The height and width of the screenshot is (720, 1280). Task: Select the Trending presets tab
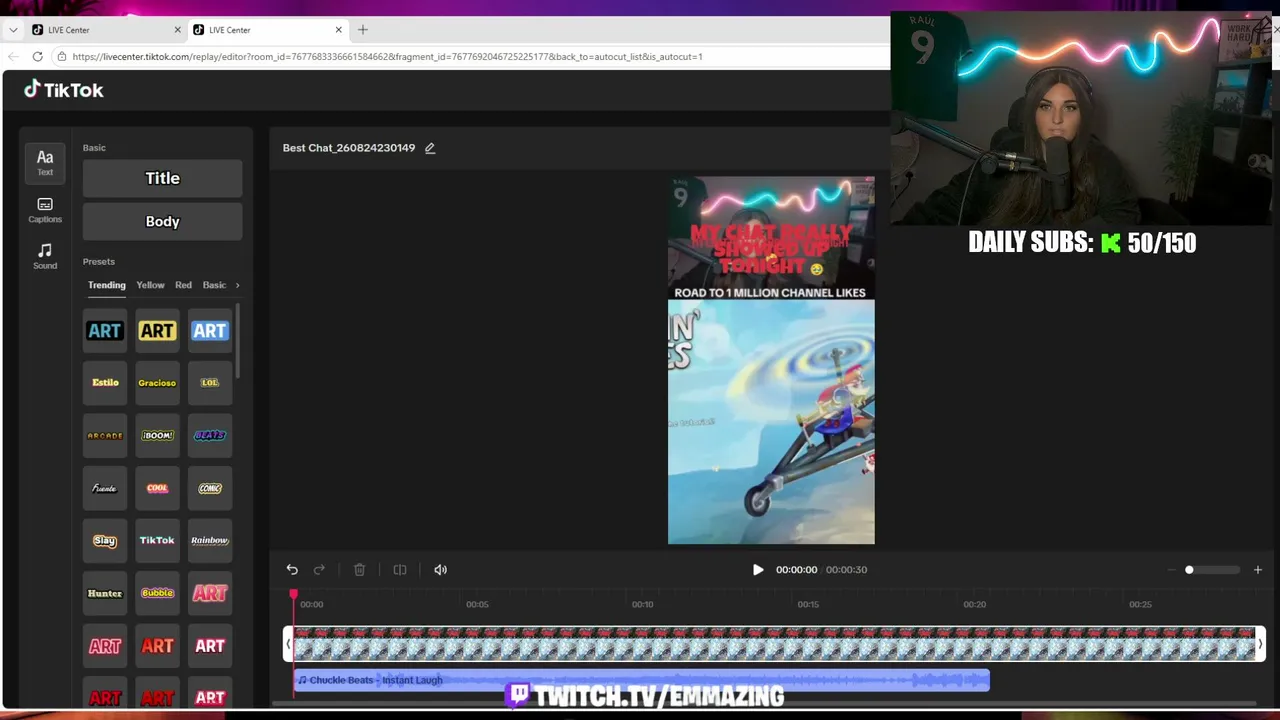(x=107, y=285)
